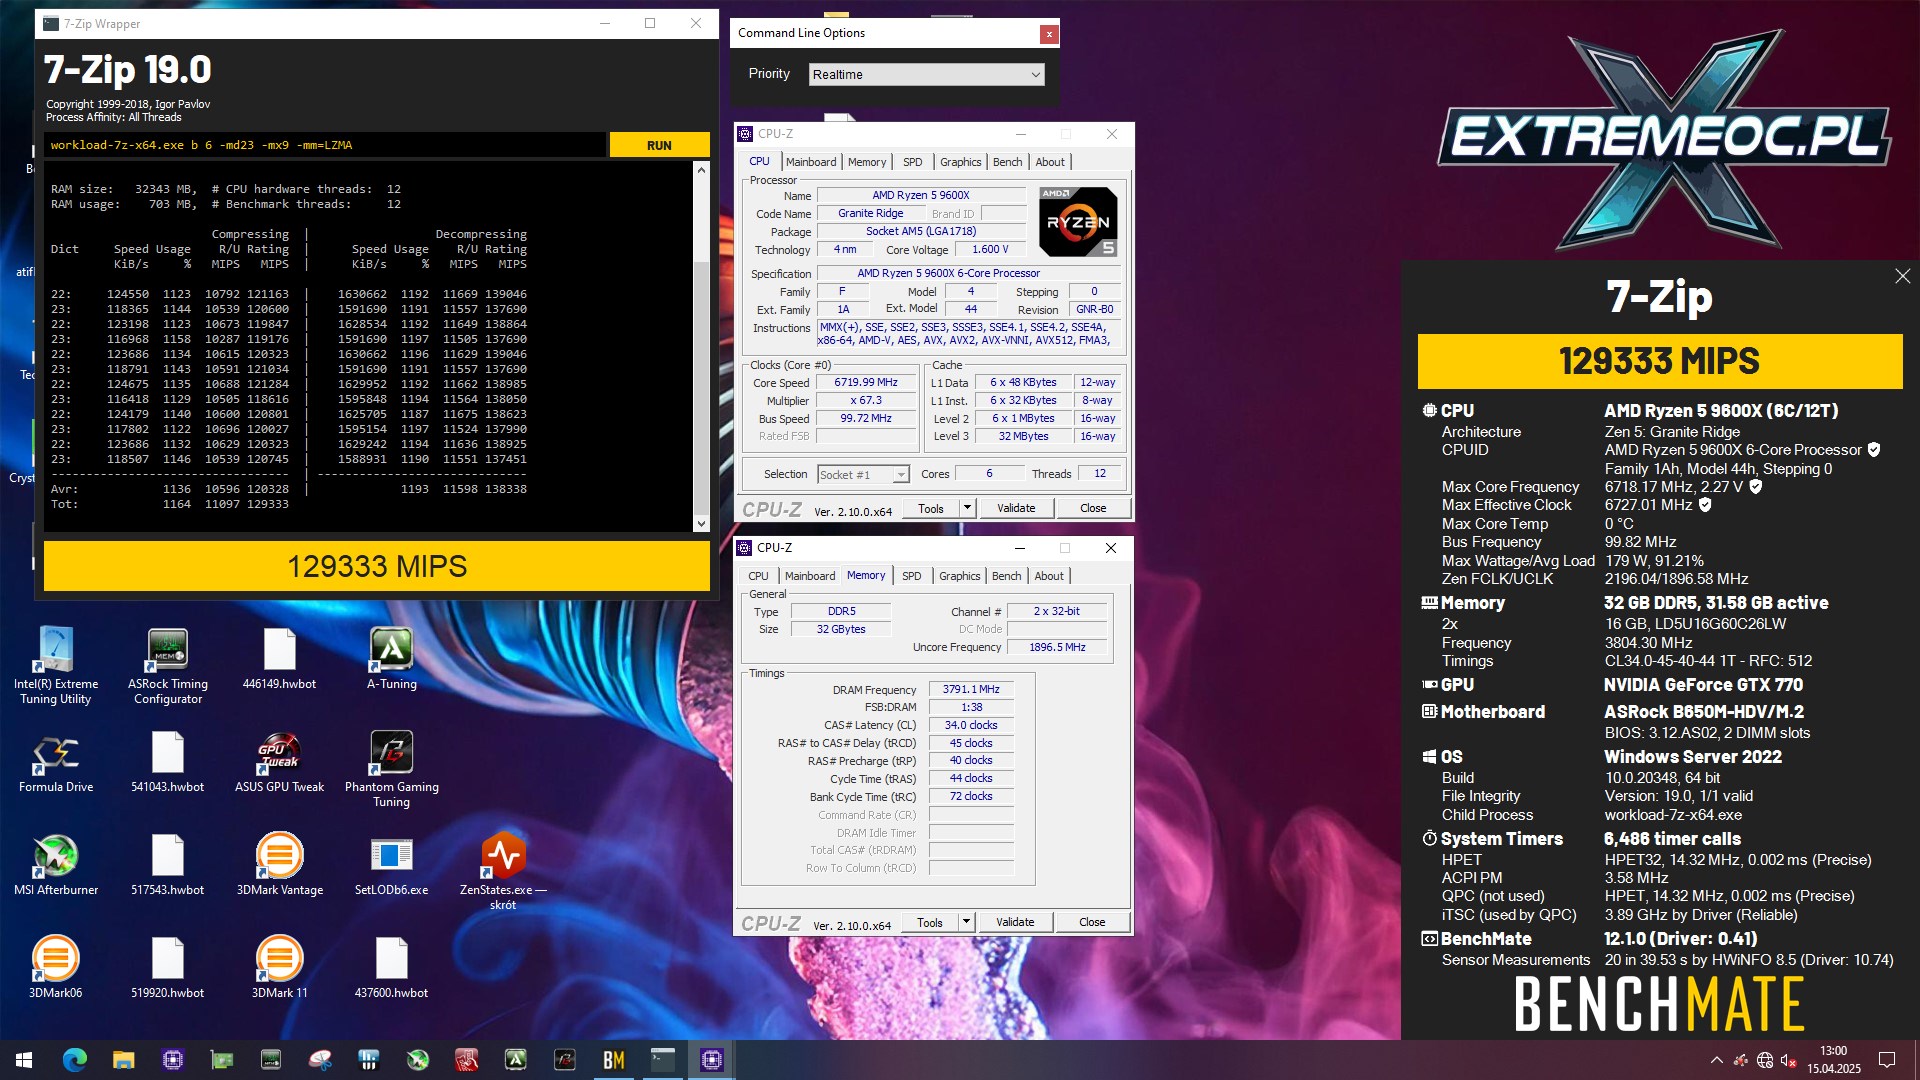Click Close button in upper CPU-Z window
1920x1080 pixels.
1093,508
